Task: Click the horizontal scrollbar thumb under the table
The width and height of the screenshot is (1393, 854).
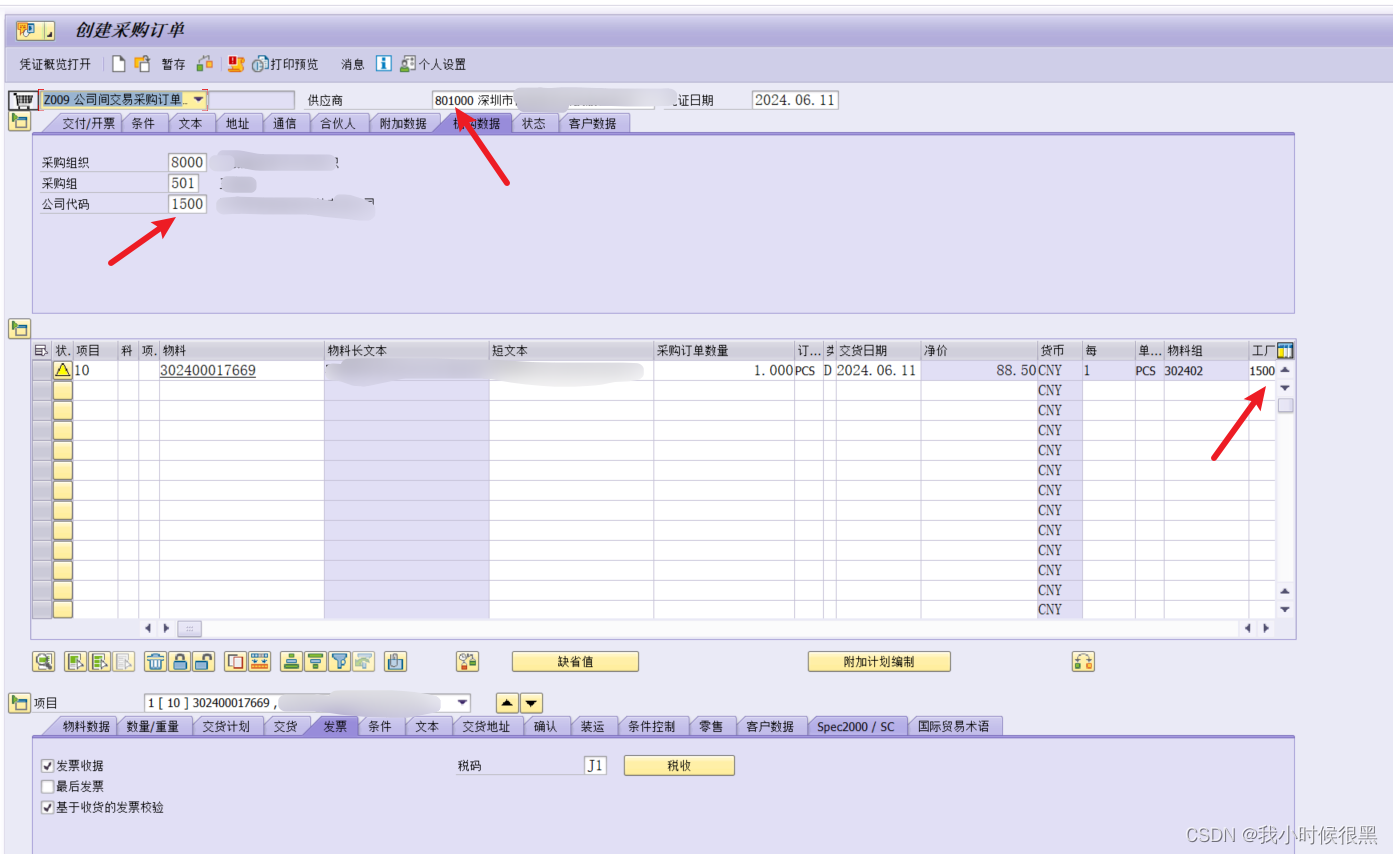Action: [189, 628]
